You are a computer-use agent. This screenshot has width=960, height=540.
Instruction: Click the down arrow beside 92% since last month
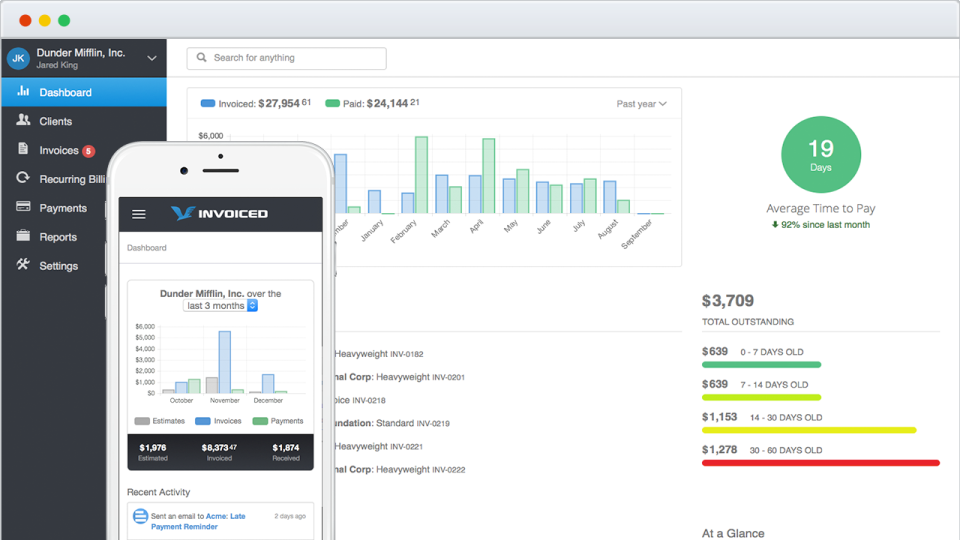click(x=774, y=225)
